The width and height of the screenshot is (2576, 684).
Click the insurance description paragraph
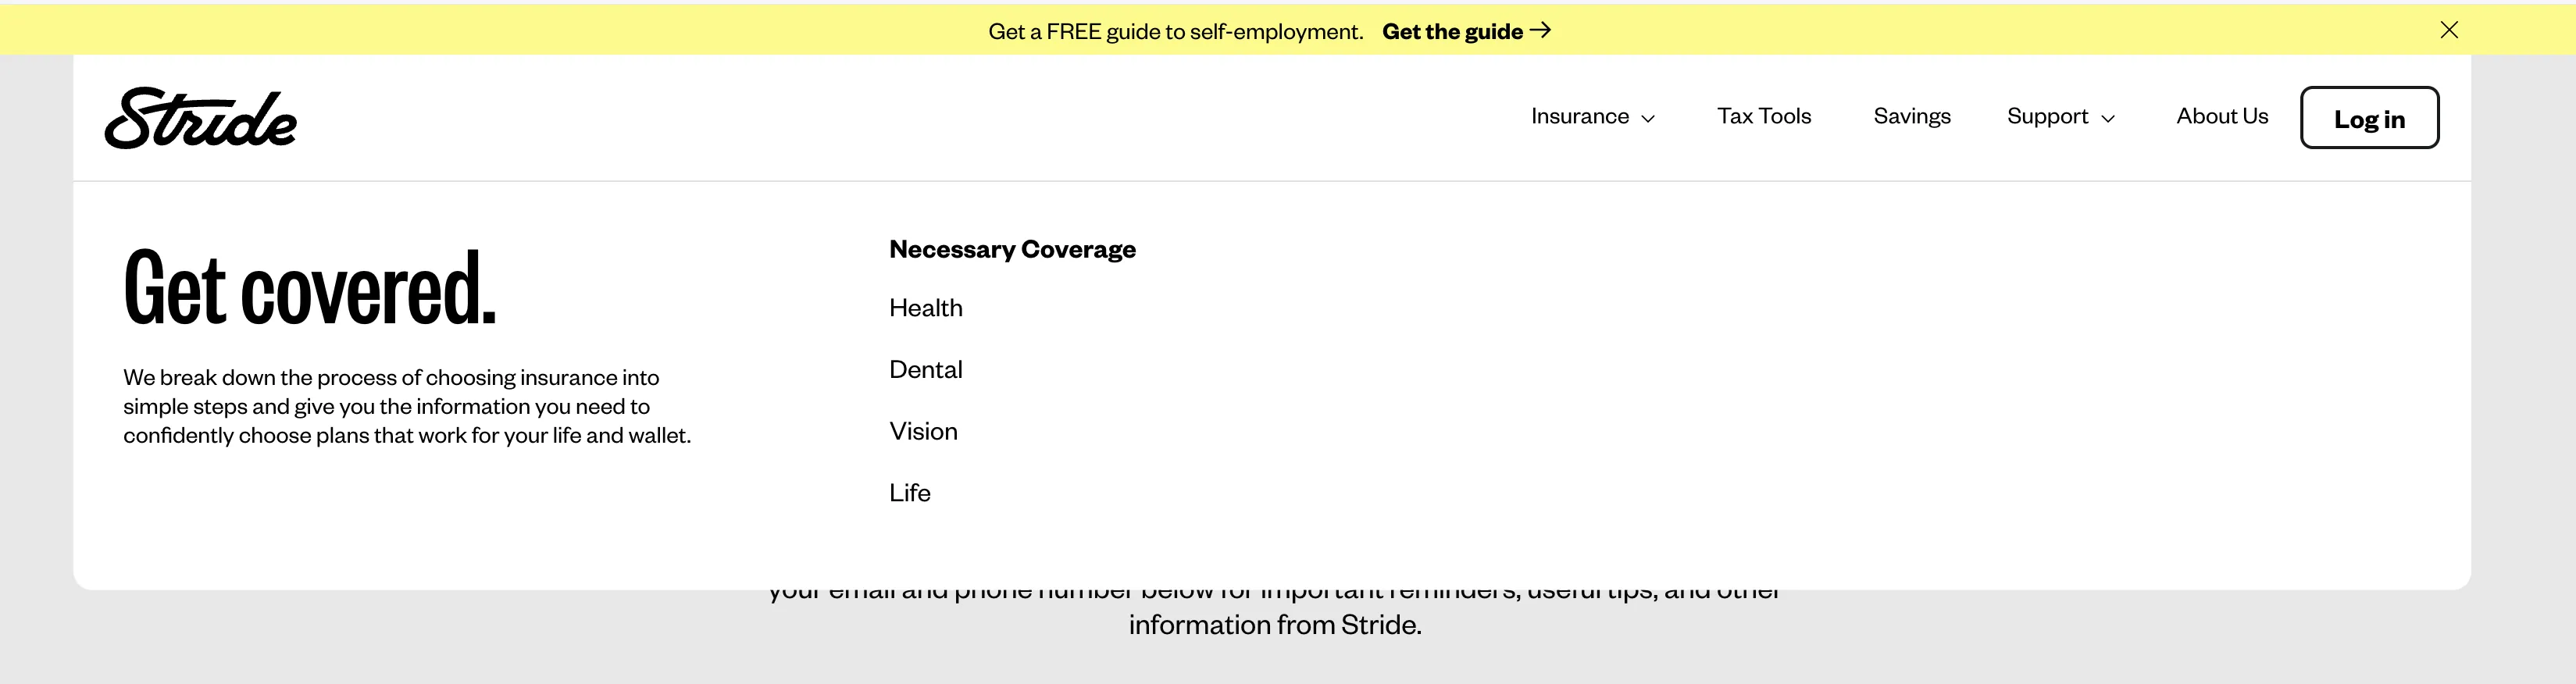pos(407,406)
